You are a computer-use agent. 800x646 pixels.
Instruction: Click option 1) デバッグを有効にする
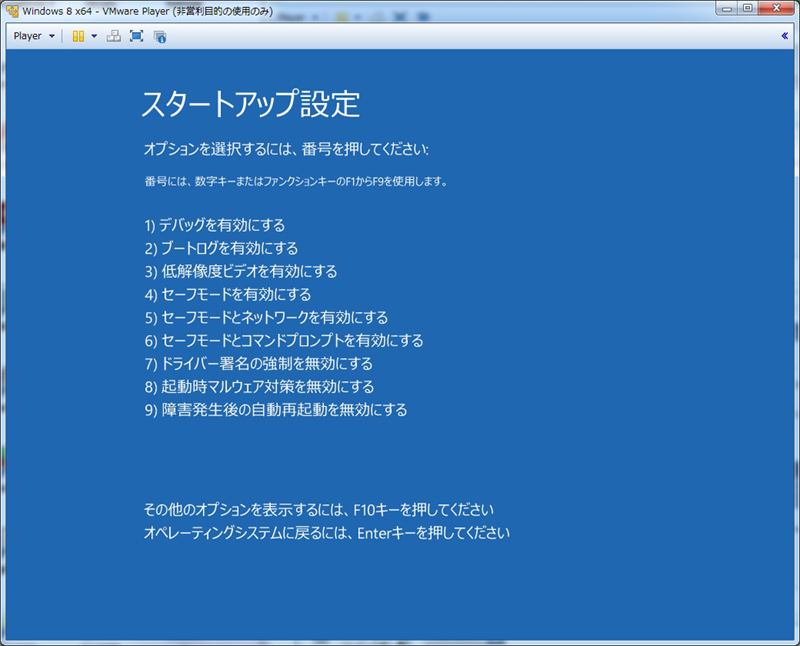(215, 225)
